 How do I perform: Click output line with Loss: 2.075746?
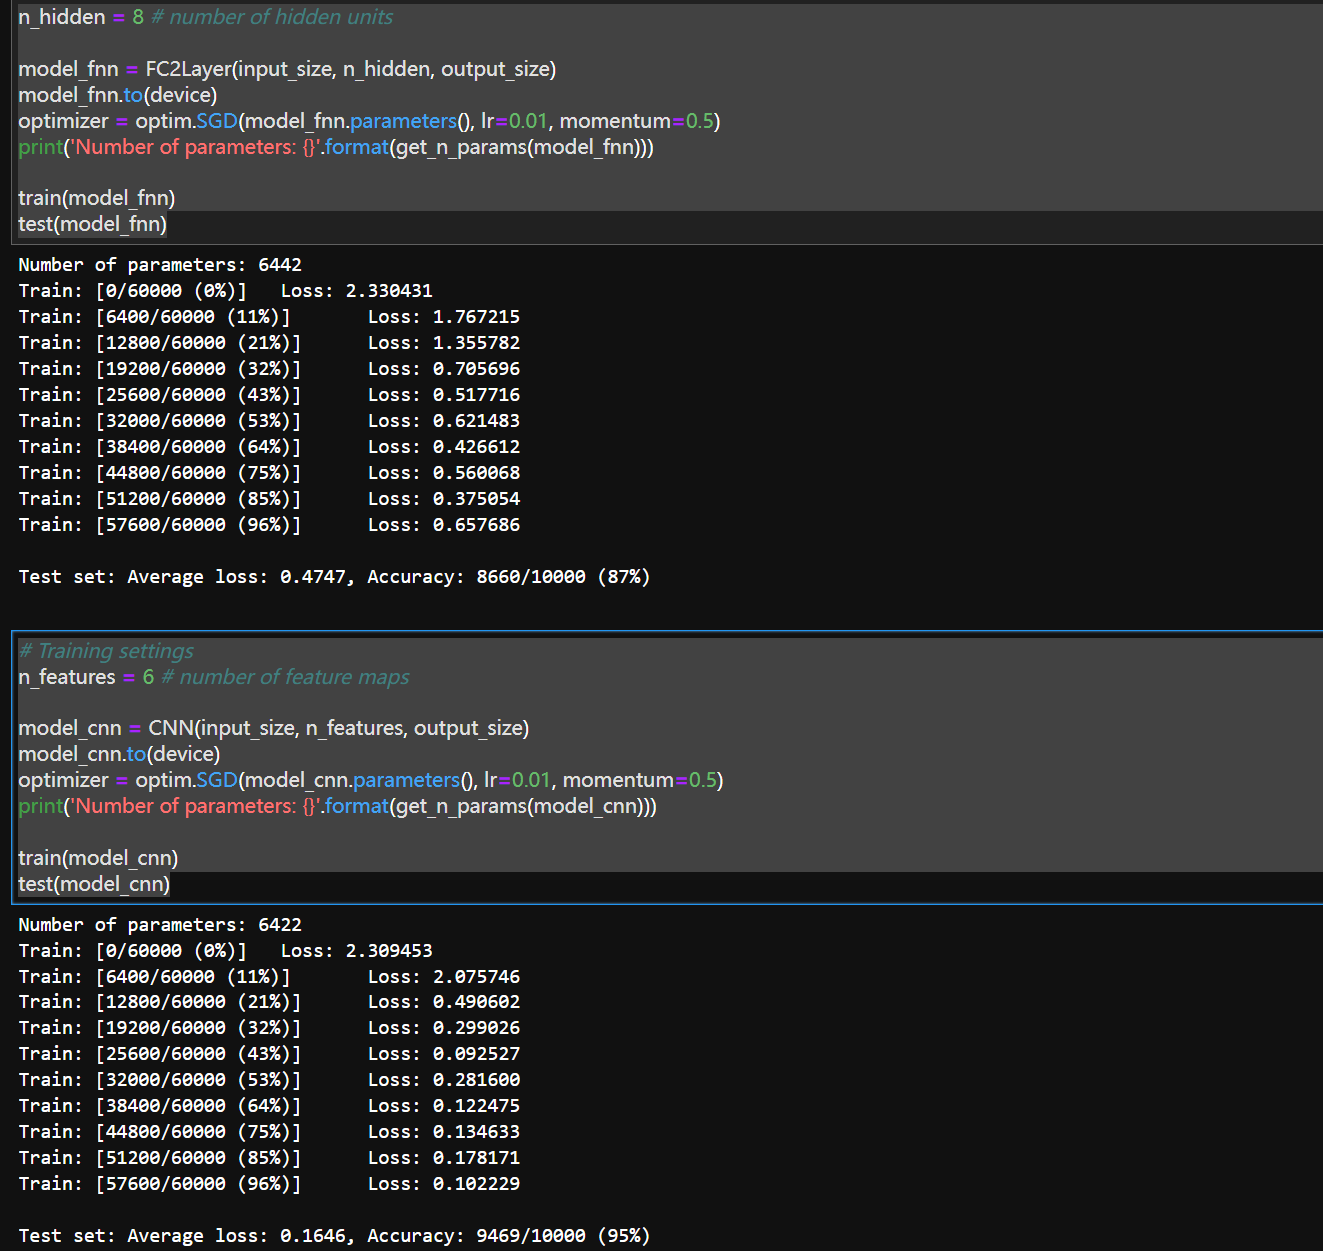(269, 977)
